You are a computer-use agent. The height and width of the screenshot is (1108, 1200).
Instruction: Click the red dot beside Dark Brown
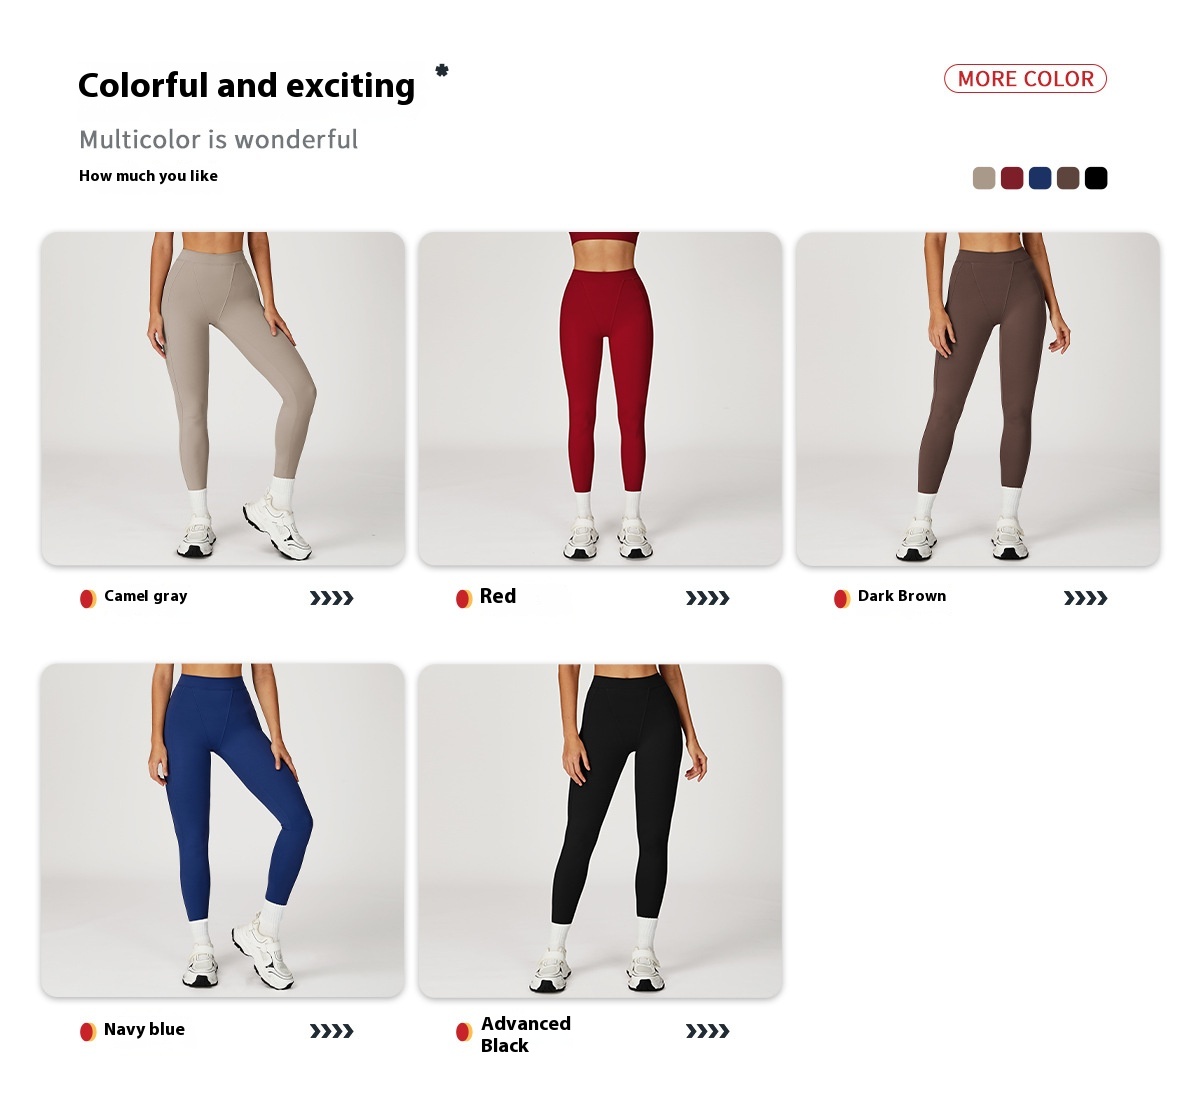[842, 598]
